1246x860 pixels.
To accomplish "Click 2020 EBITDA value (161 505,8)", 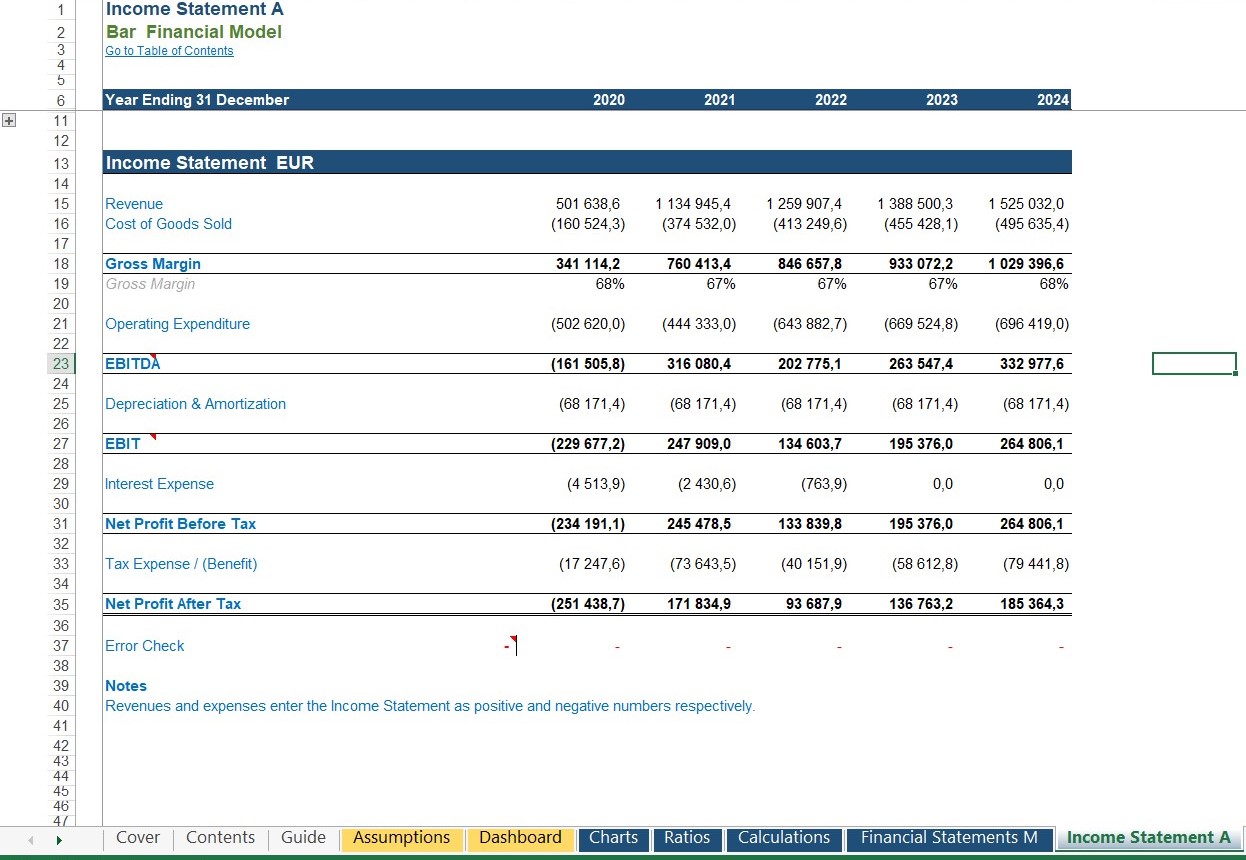I will pos(588,364).
